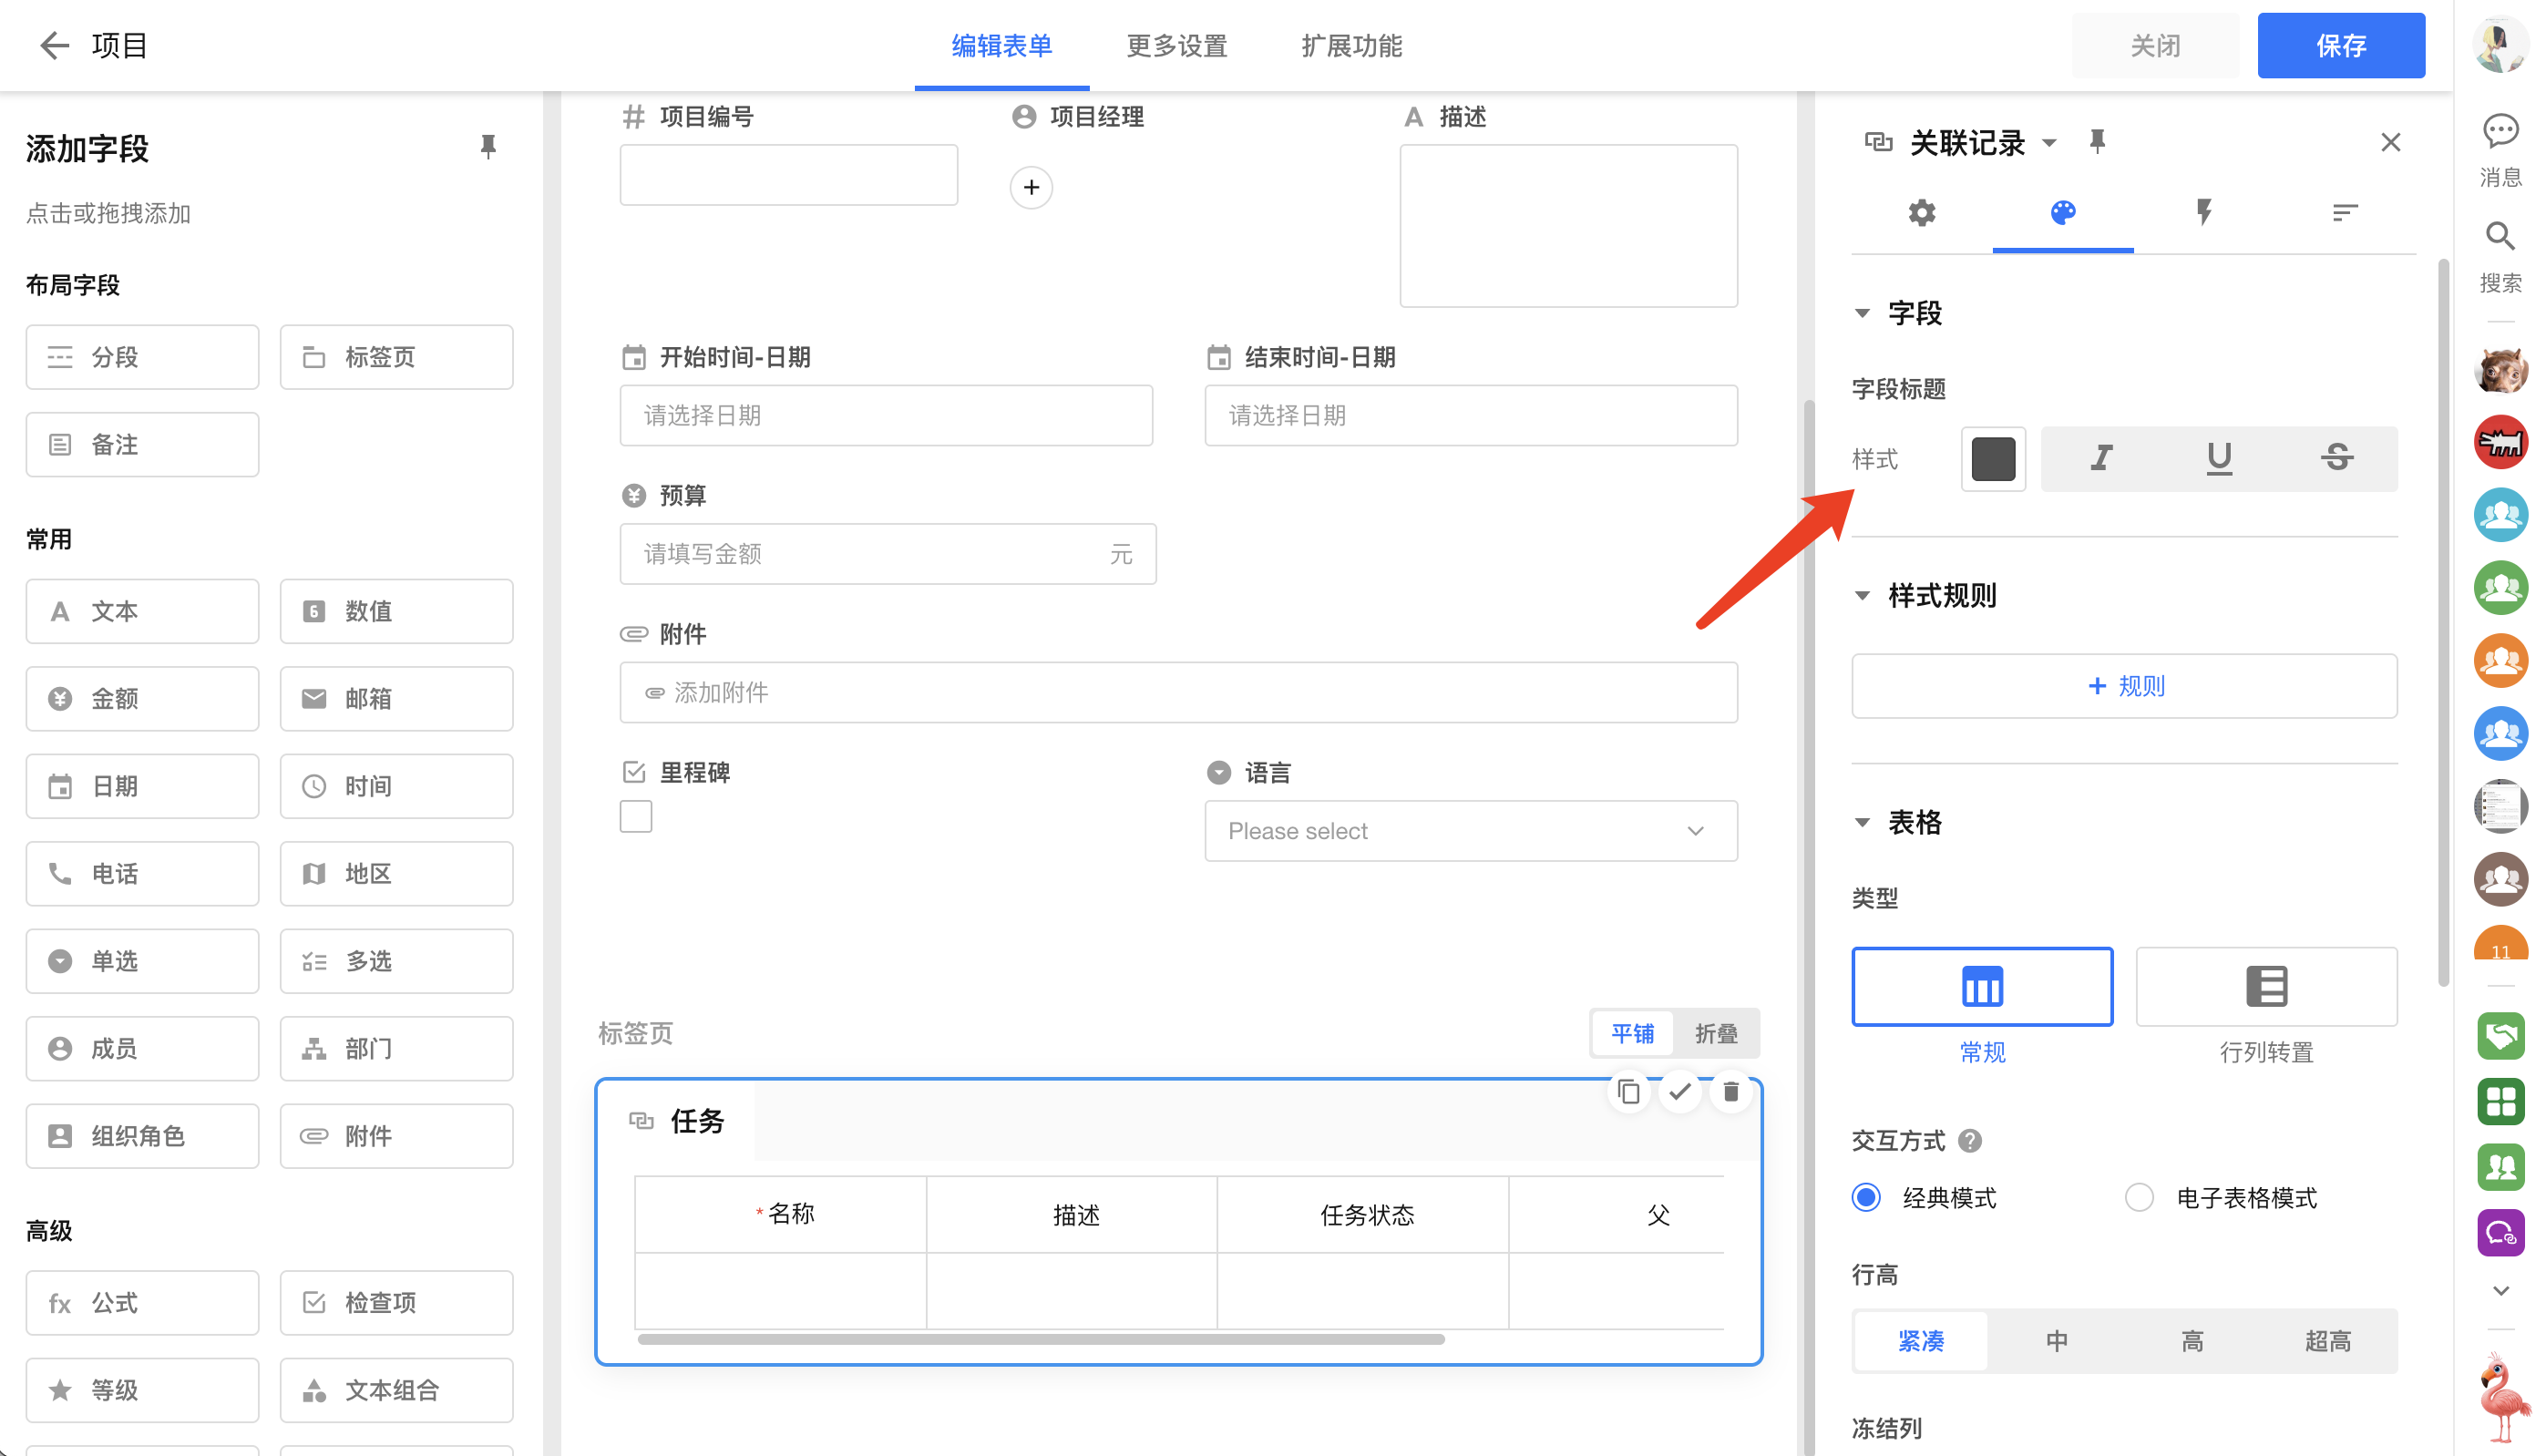Delete the 任务 field with trash icon
The height and width of the screenshot is (1456, 2546).
1730,1092
